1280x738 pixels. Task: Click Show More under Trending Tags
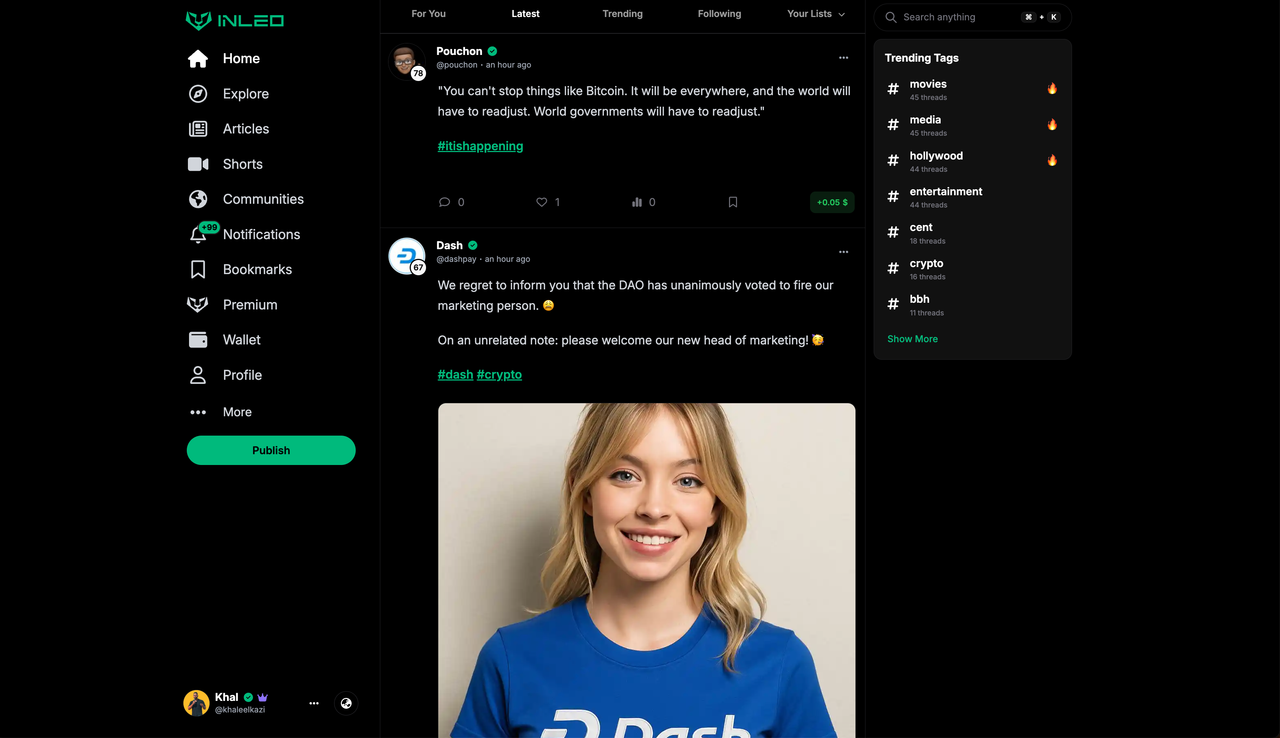tap(913, 339)
